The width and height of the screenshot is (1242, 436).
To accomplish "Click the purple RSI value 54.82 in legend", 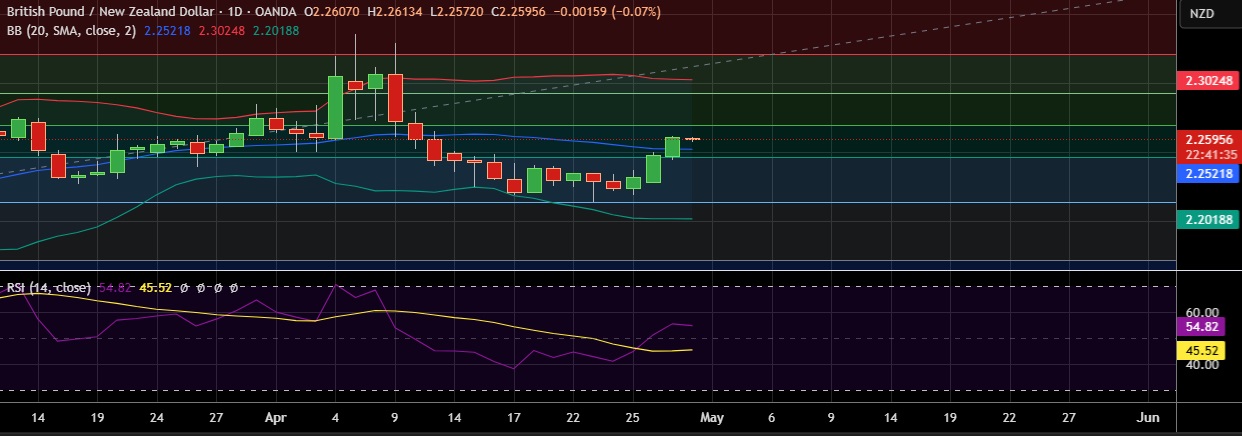I will pos(115,288).
